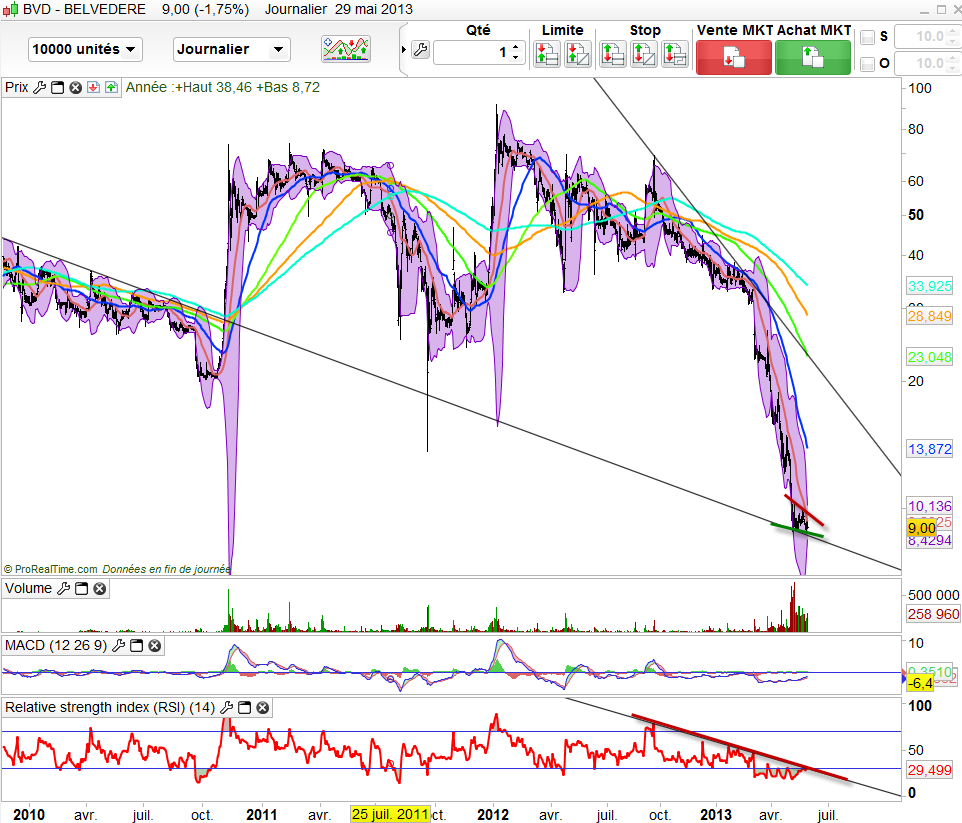
Task: Close the Volume indicator panel
Action: [99, 589]
